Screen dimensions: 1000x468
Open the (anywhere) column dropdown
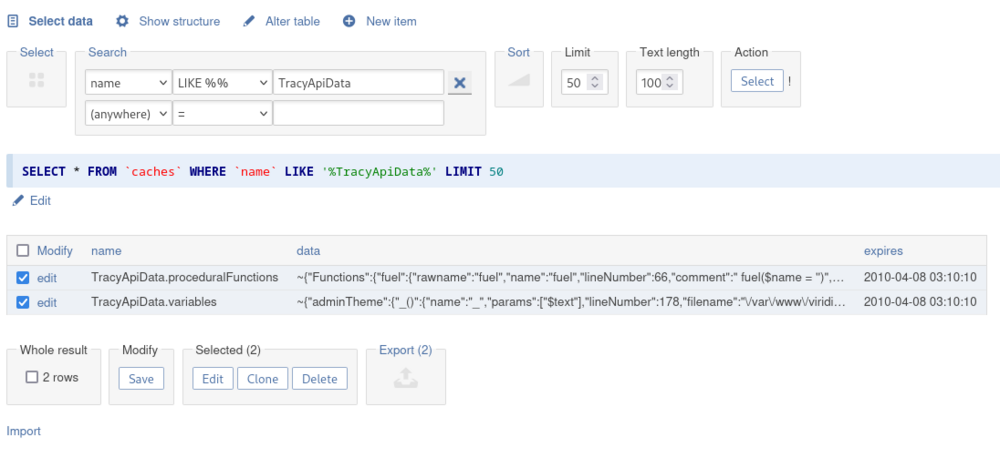pyautogui.click(x=128, y=115)
